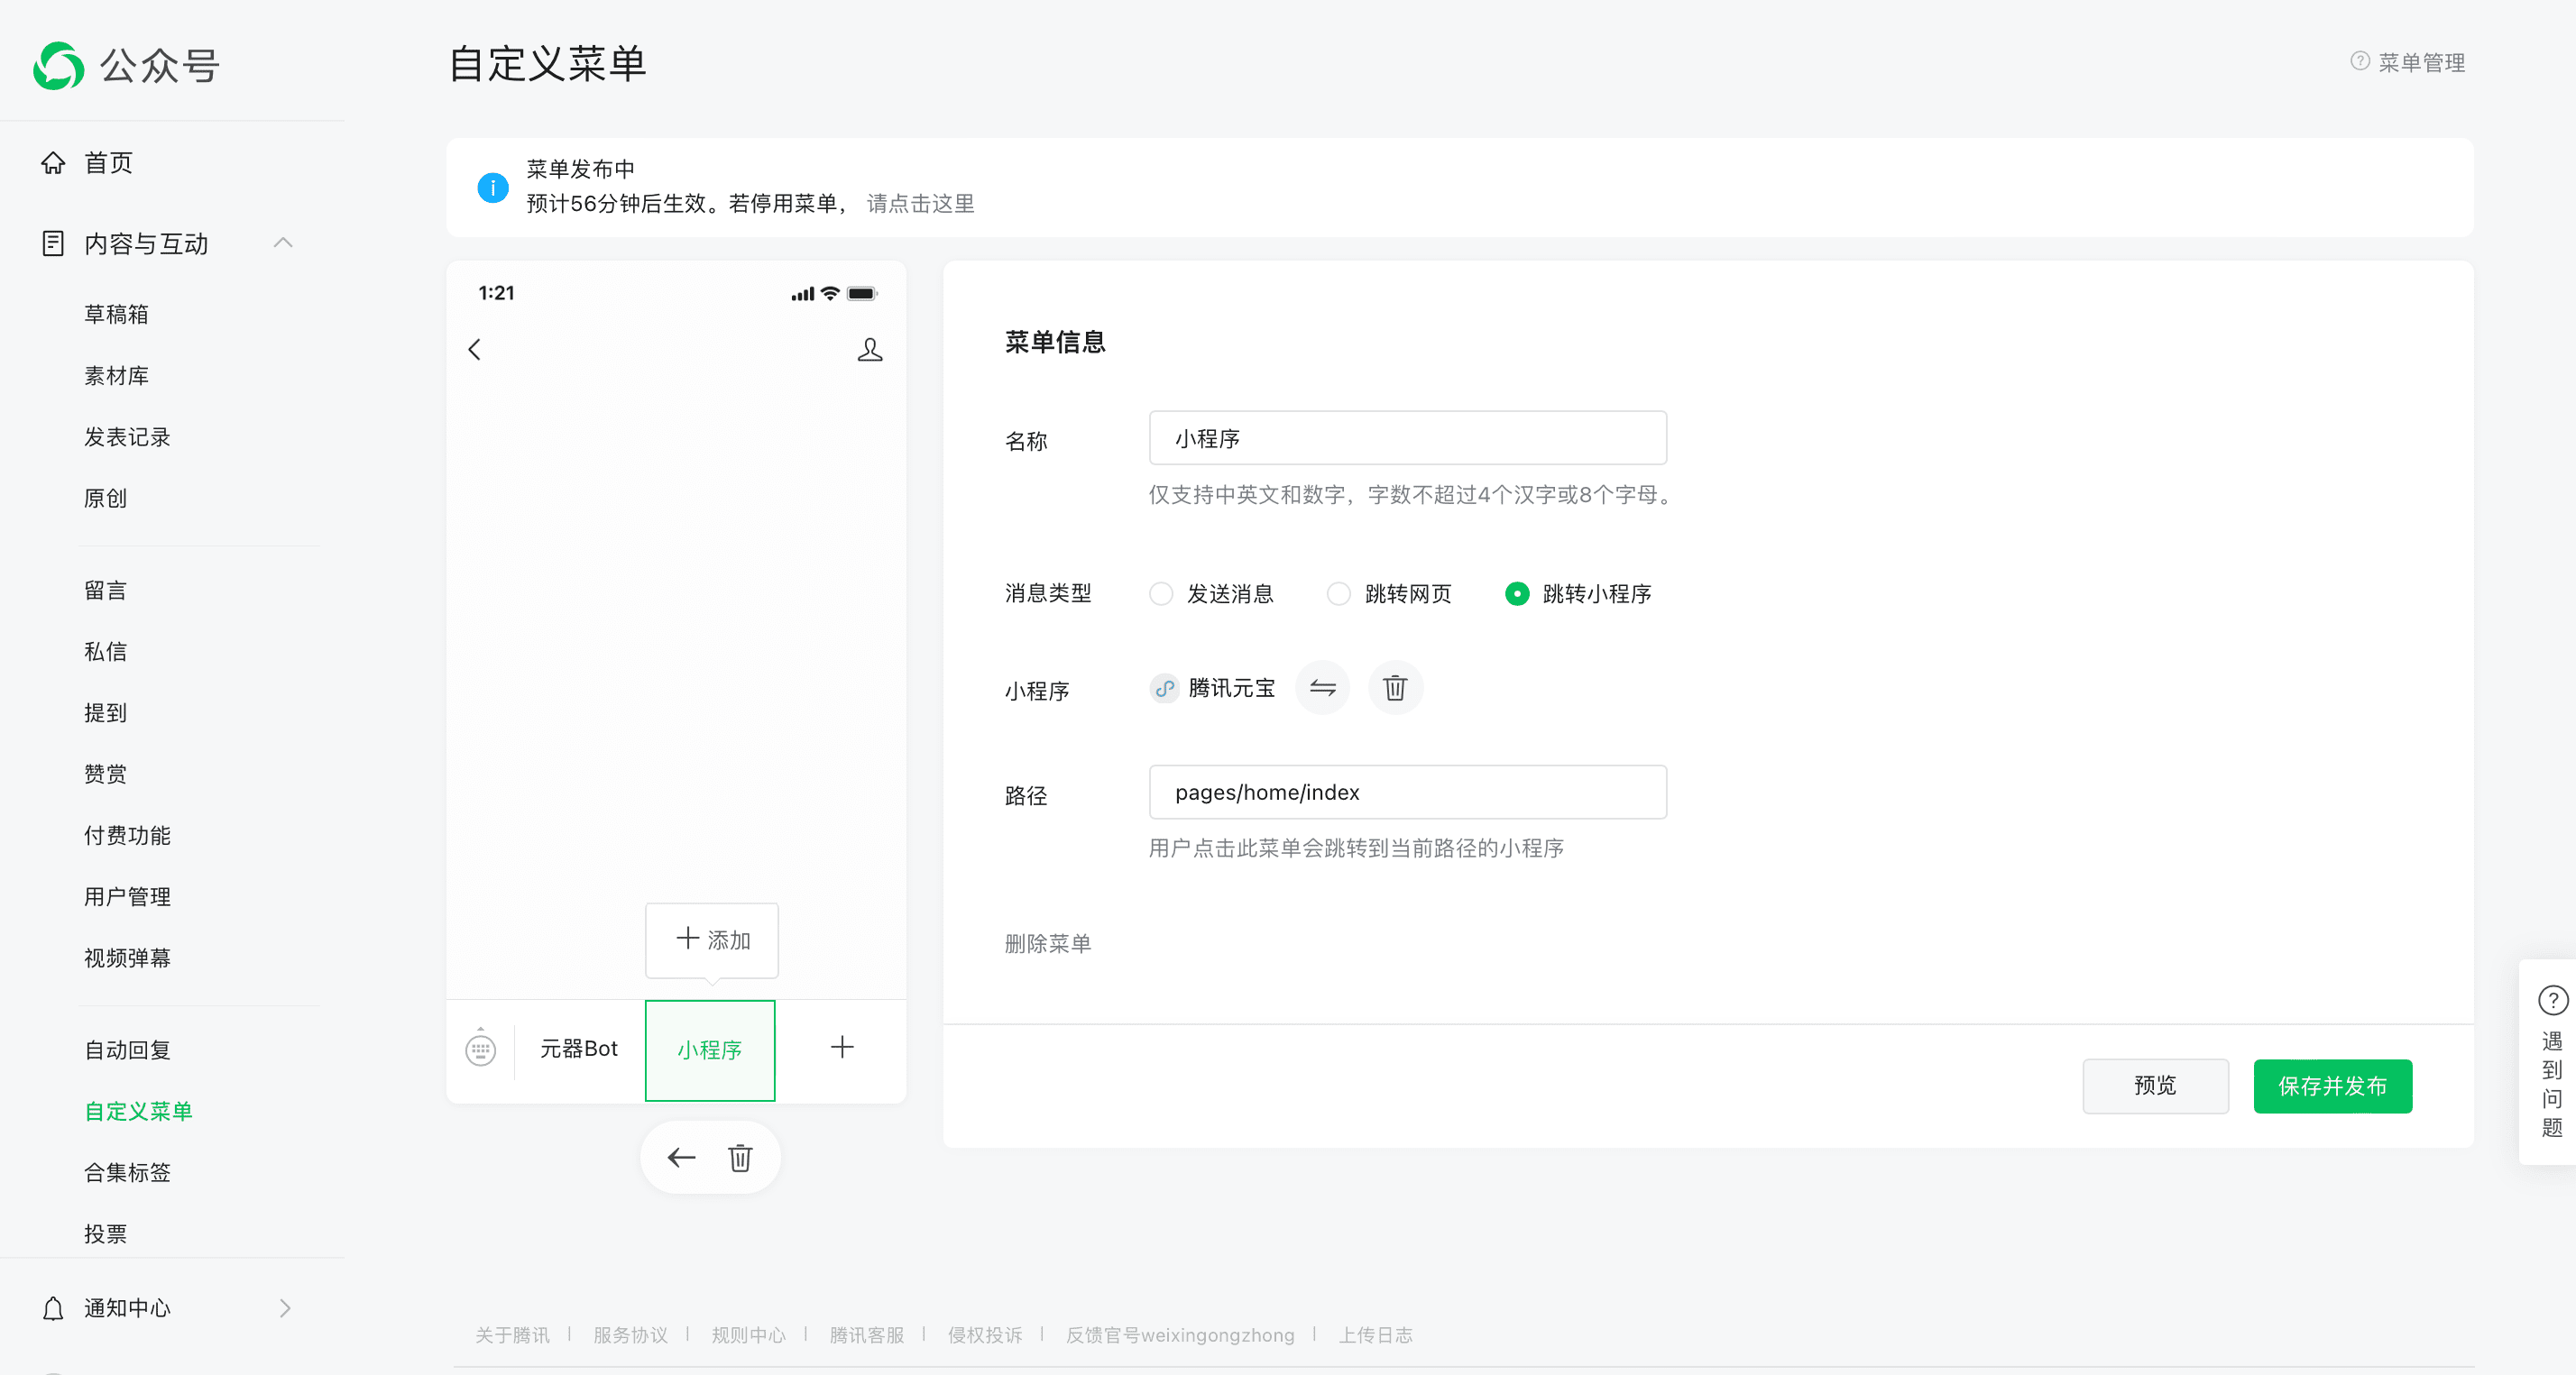Click the help icon next to 菜单管理
The image size is (2576, 1375).
[x=2360, y=61]
